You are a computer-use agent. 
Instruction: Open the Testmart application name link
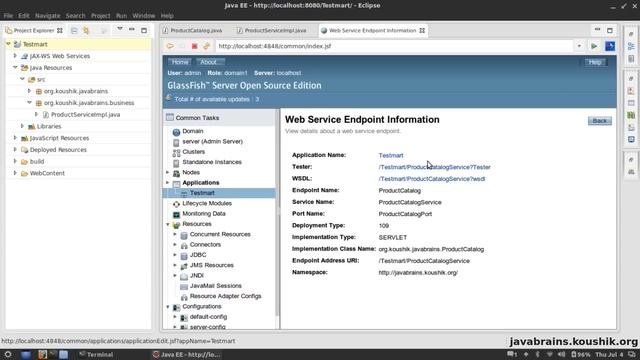point(391,156)
